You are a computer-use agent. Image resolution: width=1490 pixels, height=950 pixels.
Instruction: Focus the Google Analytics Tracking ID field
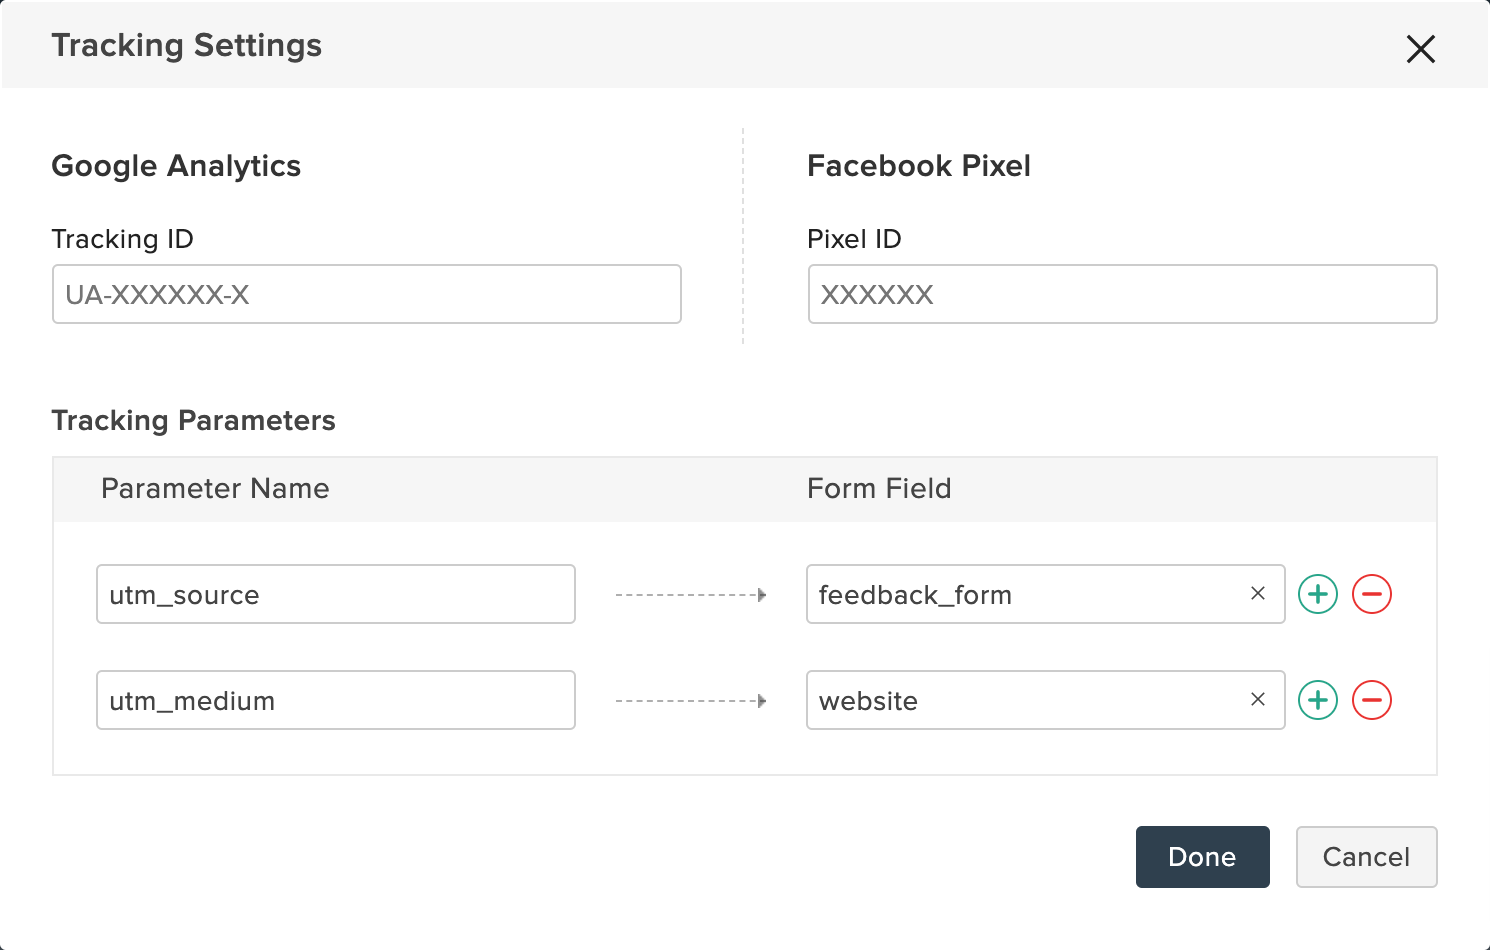[x=367, y=294]
